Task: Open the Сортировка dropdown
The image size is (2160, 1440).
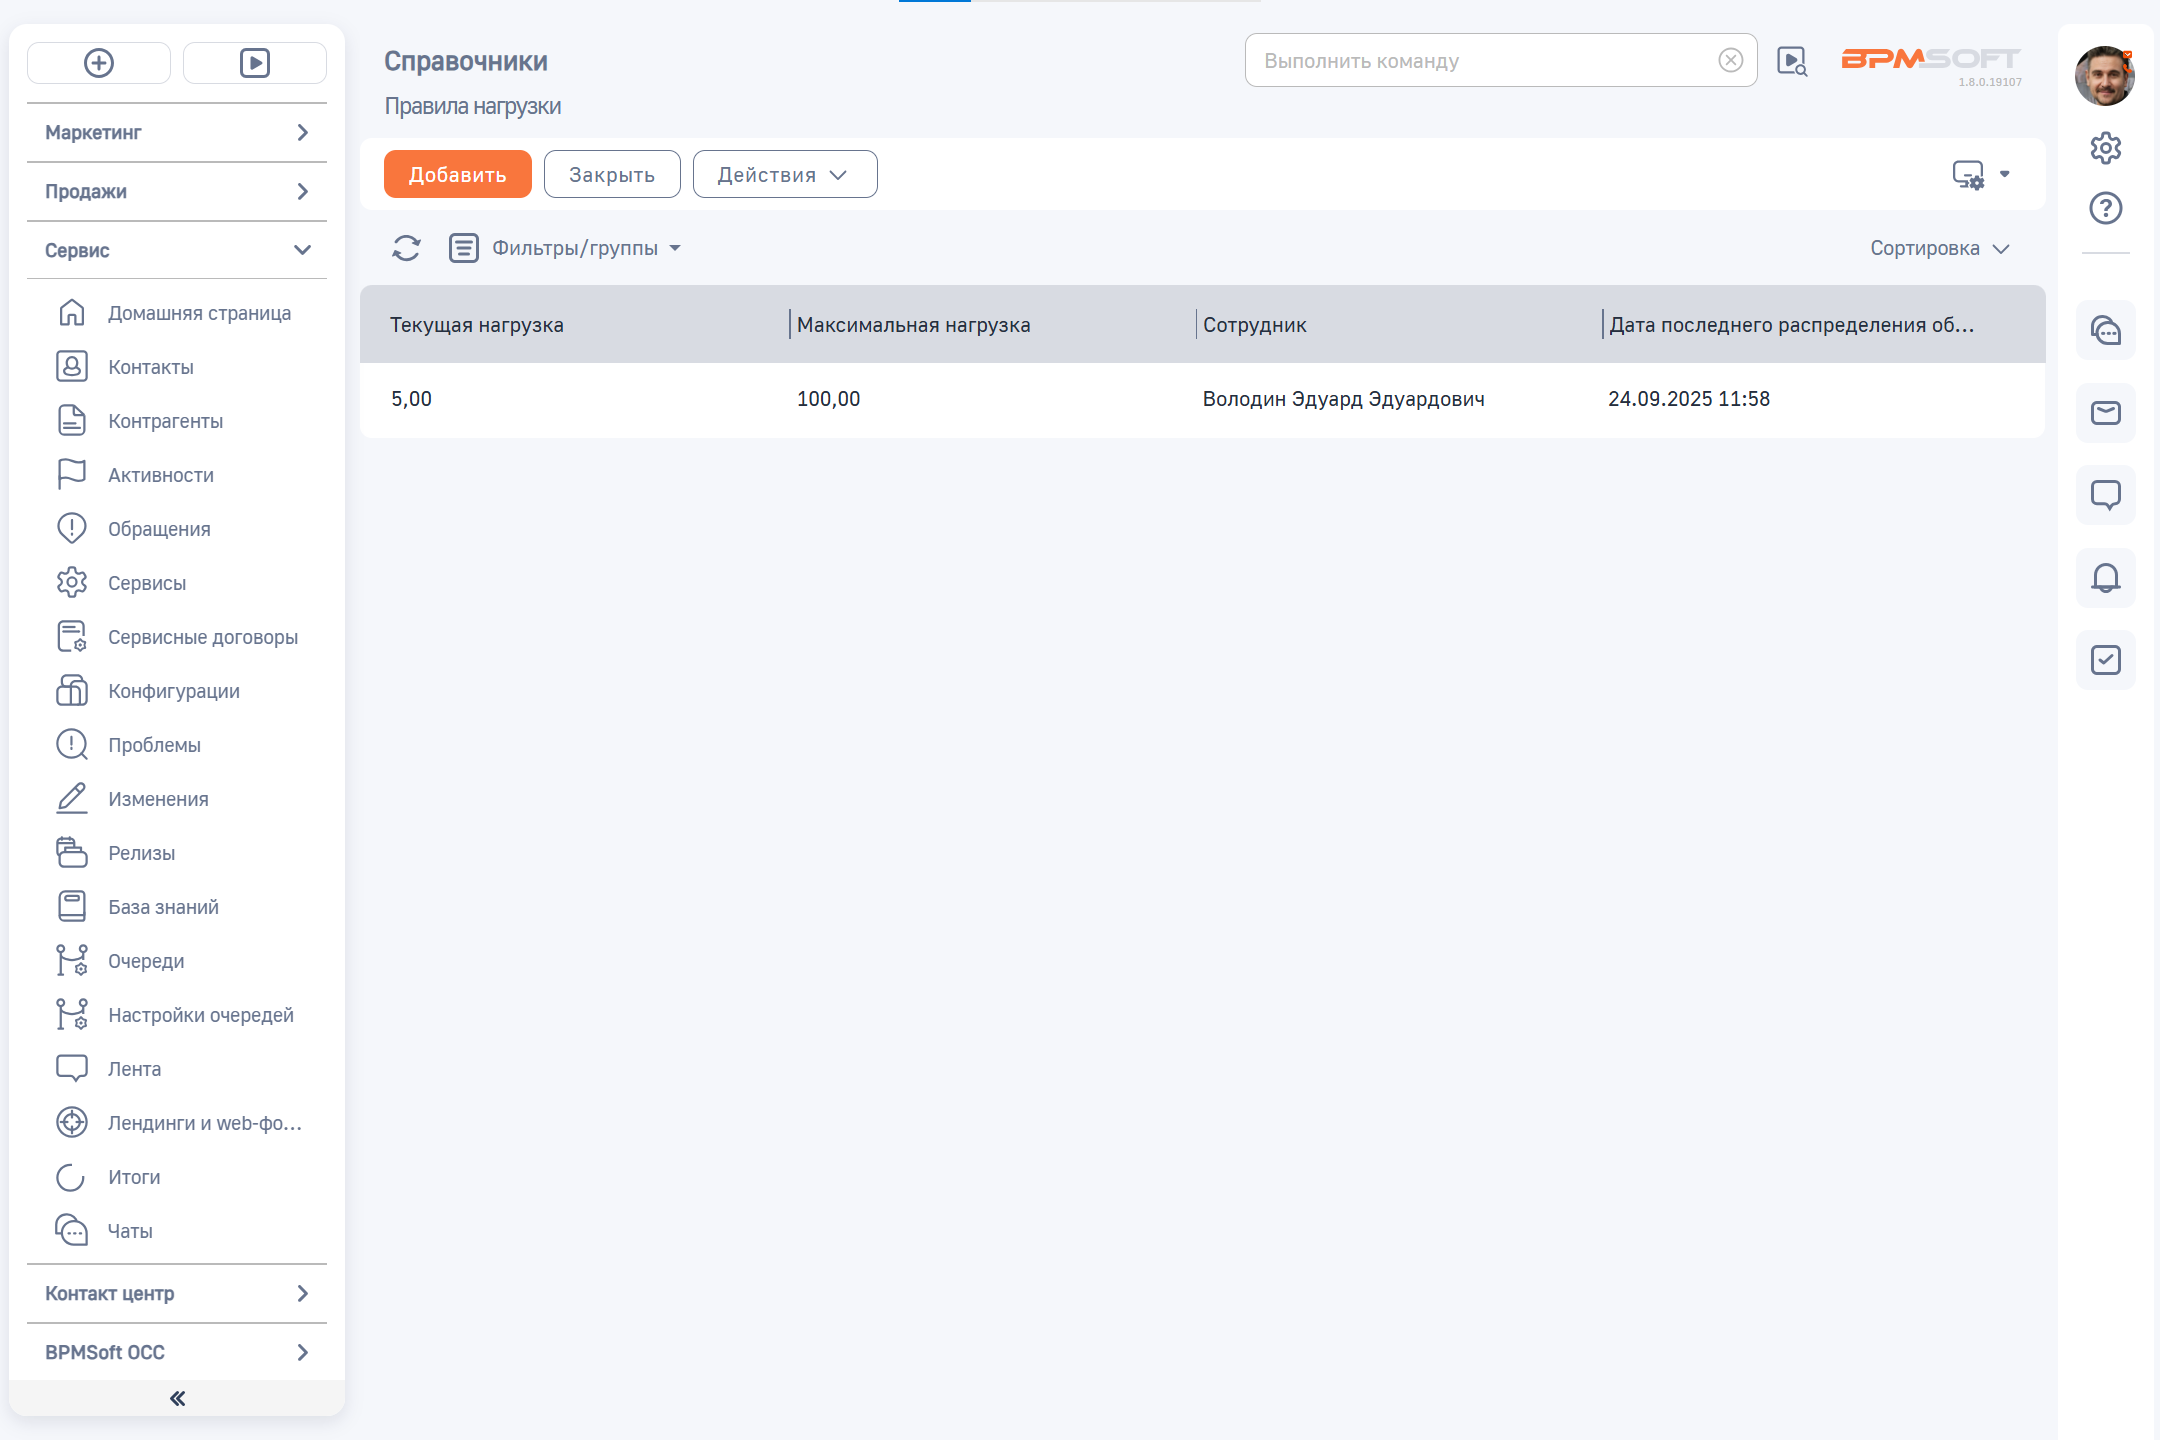Action: [x=1939, y=248]
